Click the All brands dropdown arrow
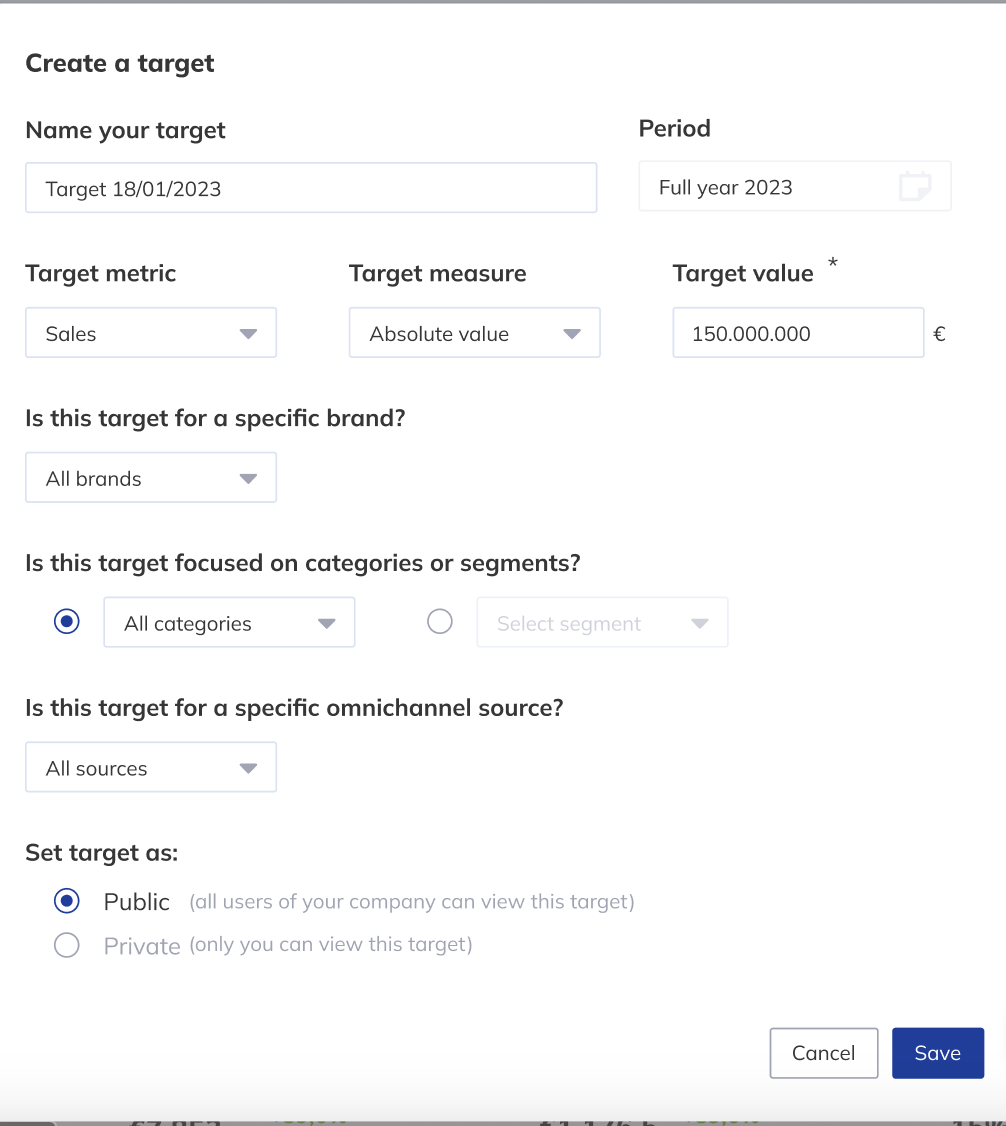 [x=249, y=479]
